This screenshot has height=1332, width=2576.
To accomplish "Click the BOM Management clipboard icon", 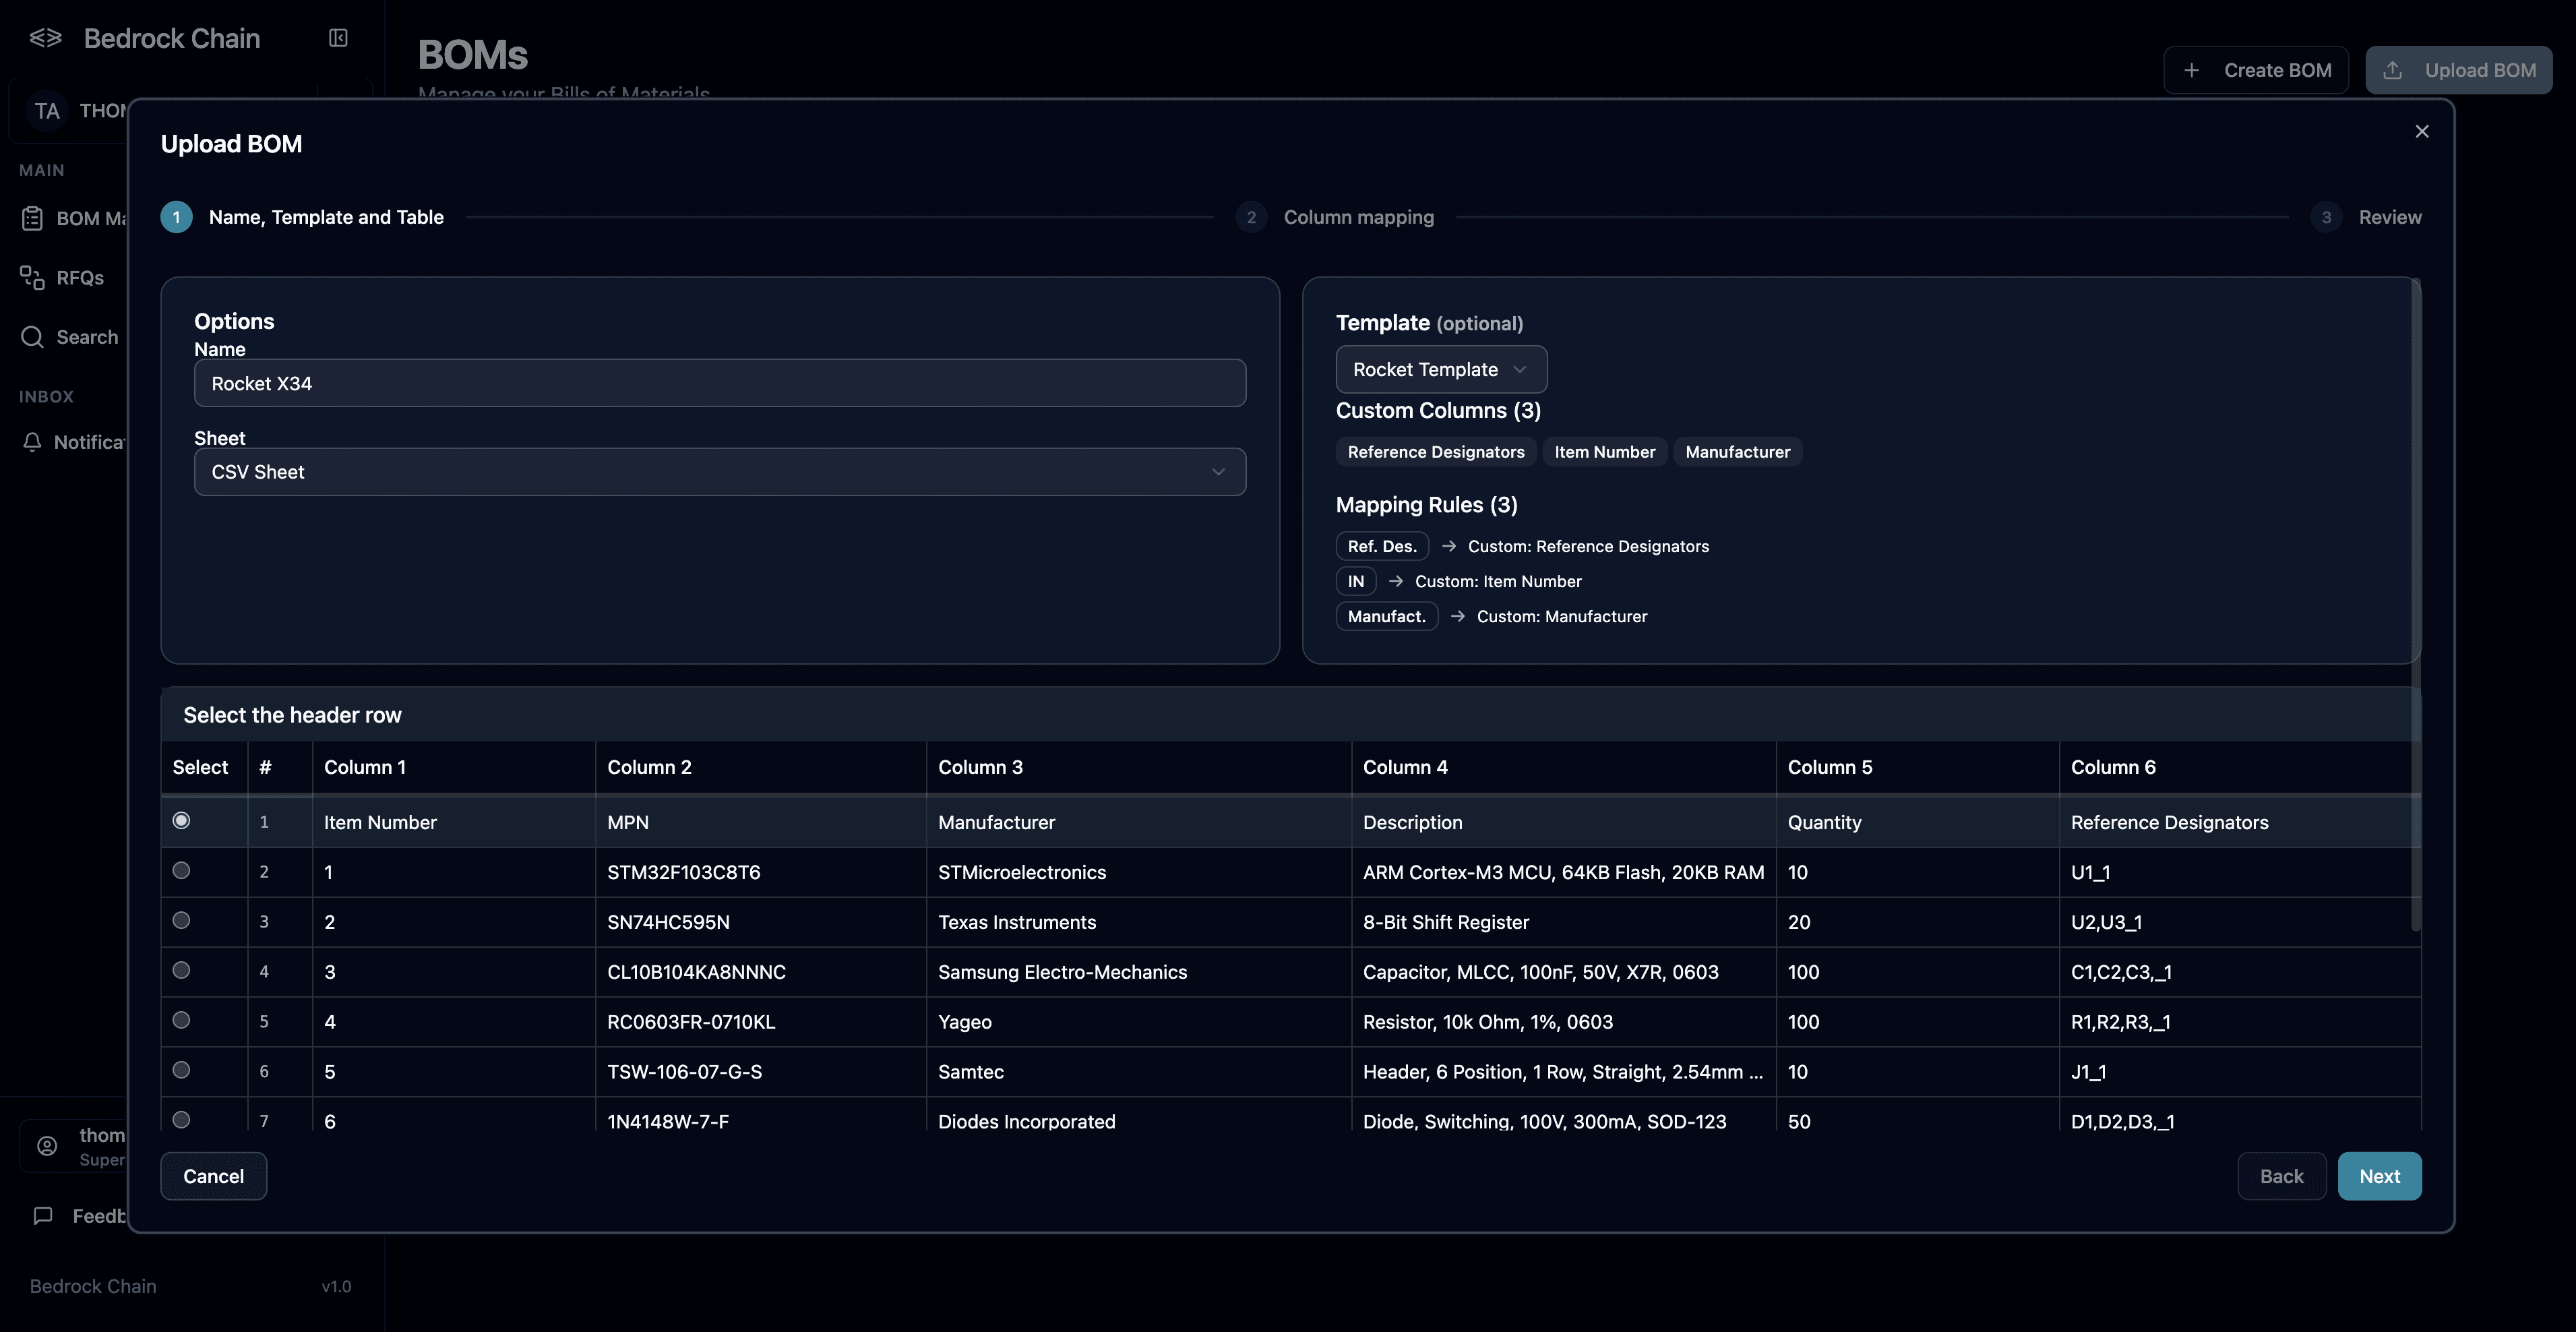I will (32, 218).
